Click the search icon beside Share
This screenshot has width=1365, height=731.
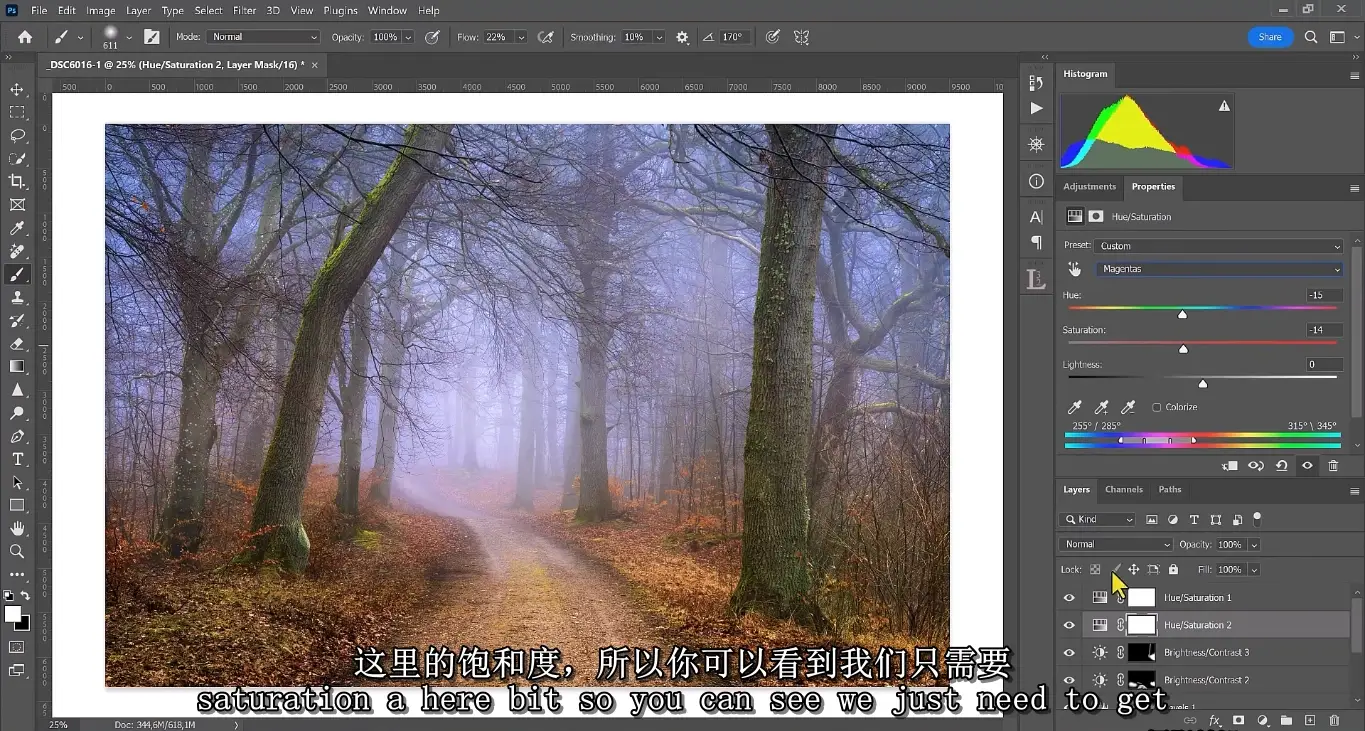[1311, 37]
